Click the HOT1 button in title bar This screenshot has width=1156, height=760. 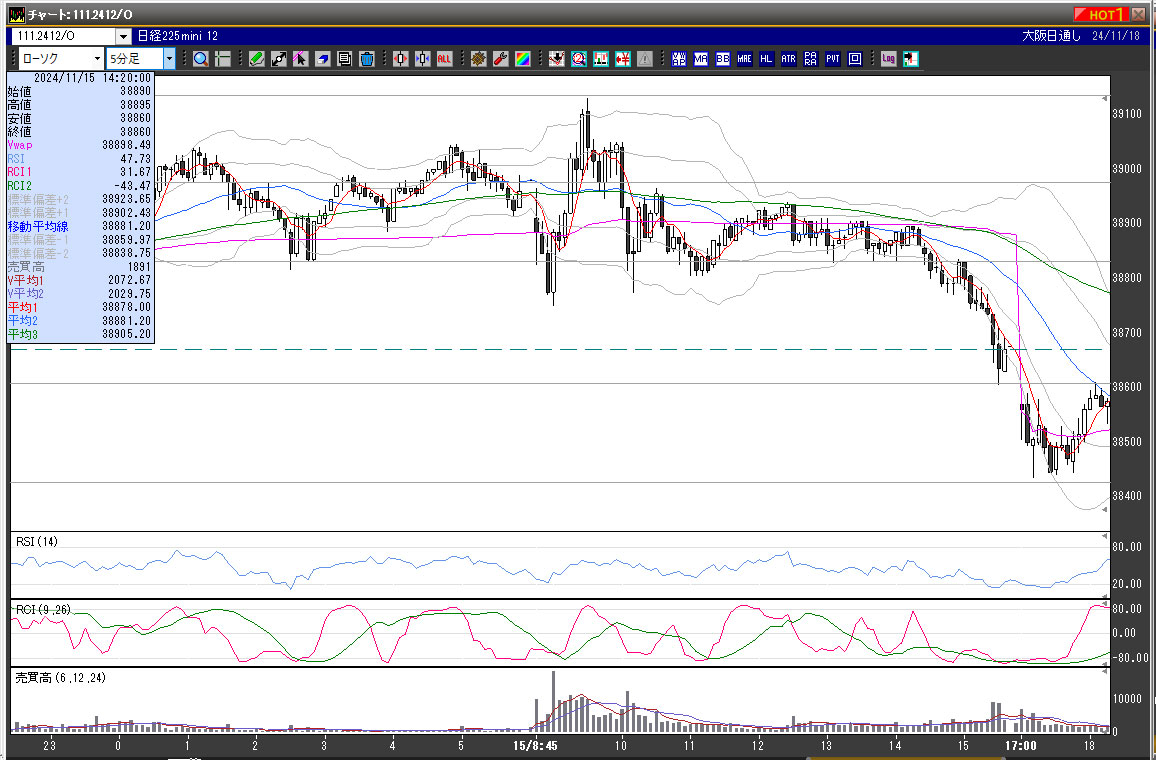coord(1100,15)
